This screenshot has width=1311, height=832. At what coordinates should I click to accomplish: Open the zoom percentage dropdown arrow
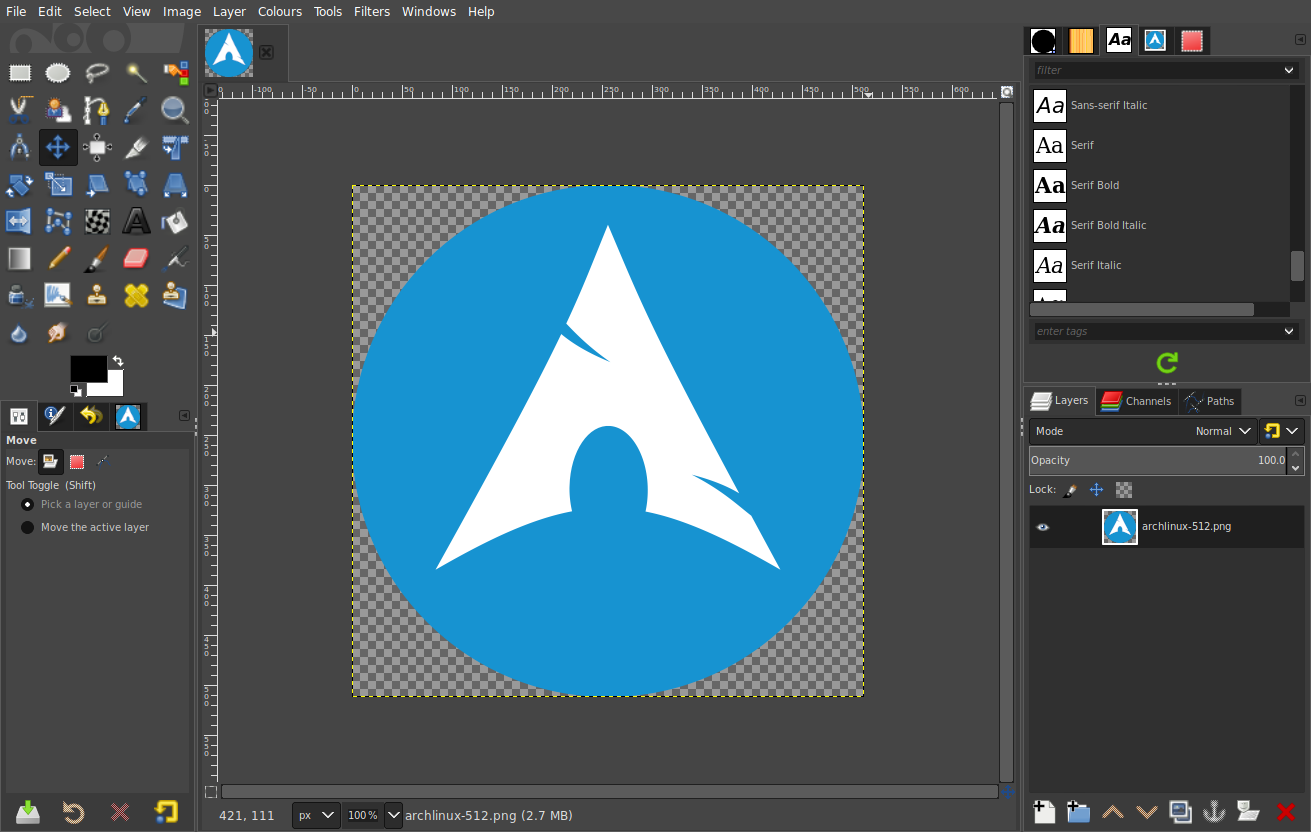[393, 815]
